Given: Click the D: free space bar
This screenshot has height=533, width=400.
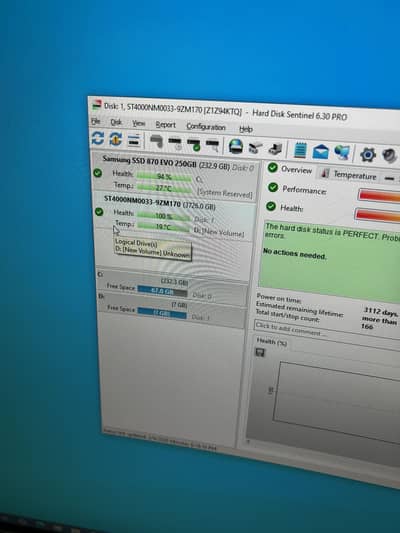Looking at the screenshot, I should pos(162,313).
